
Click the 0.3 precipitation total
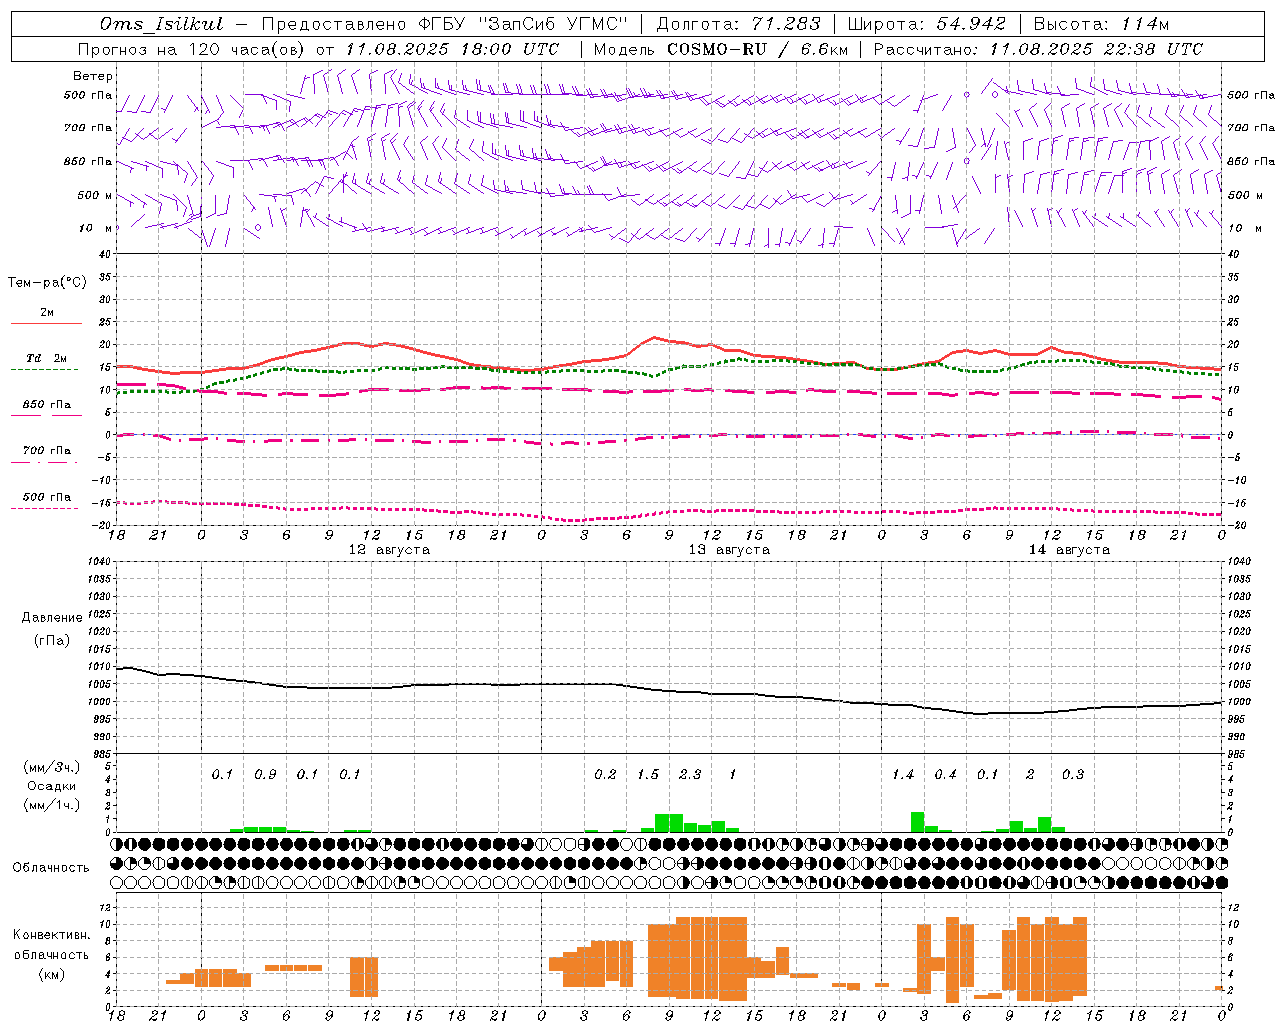[x=1073, y=775]
